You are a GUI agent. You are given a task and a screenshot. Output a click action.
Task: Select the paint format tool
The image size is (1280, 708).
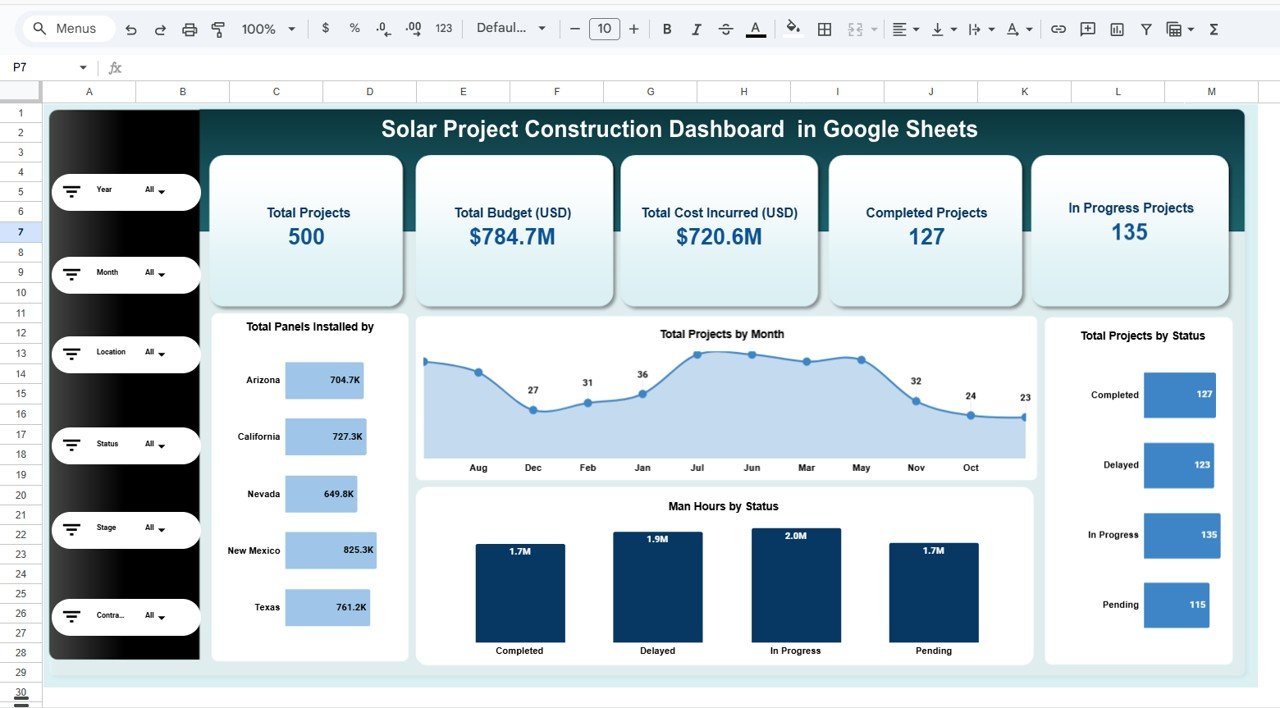point(217,29)
